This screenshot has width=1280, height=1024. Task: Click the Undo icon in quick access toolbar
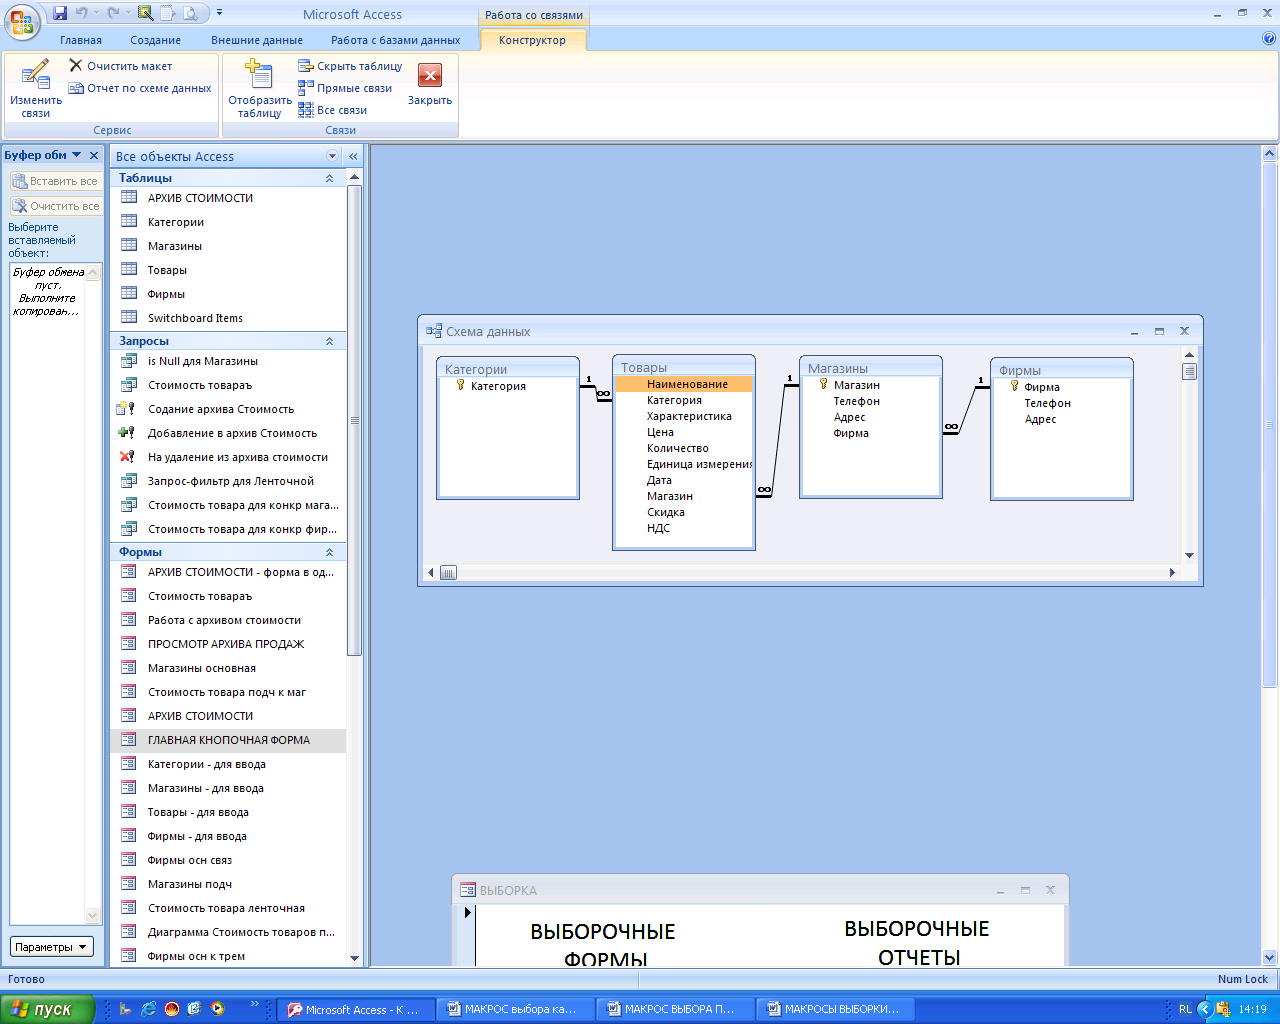pos(82,13)
